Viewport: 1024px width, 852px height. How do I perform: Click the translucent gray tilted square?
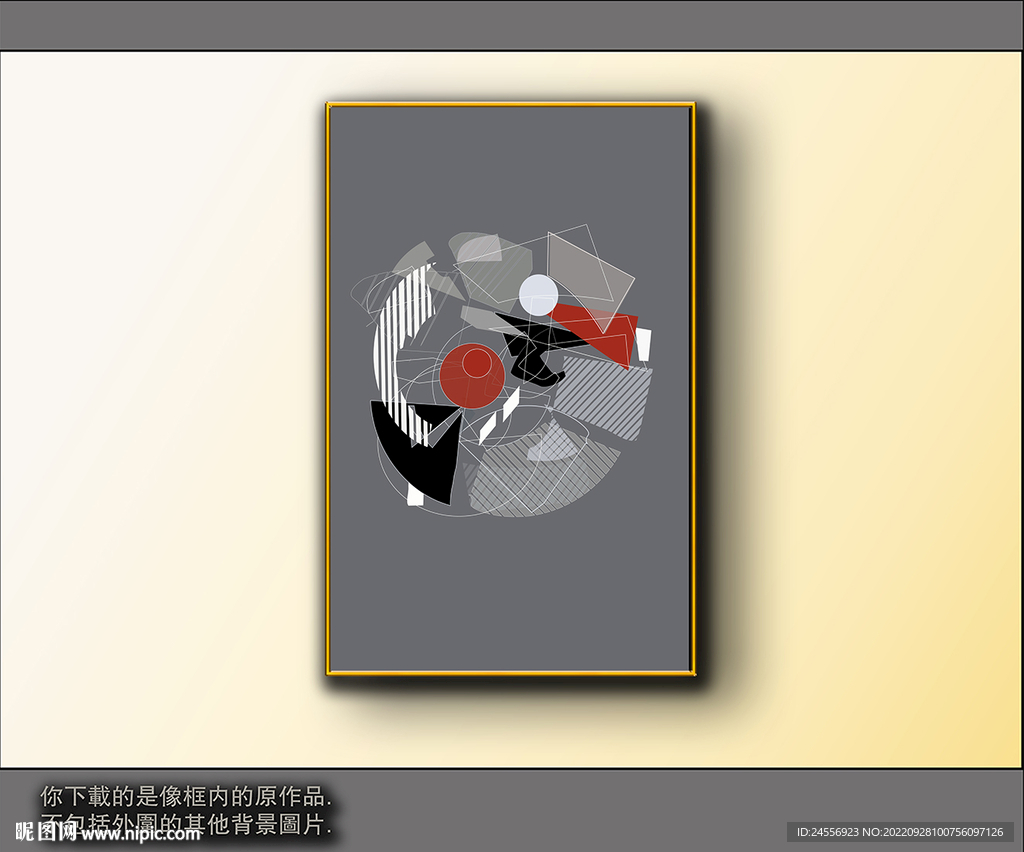590,267
